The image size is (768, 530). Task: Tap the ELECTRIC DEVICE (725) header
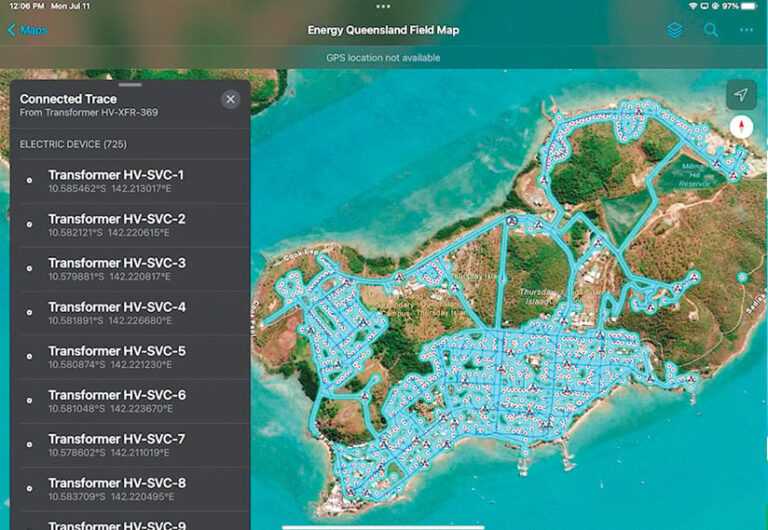(73, 145)
